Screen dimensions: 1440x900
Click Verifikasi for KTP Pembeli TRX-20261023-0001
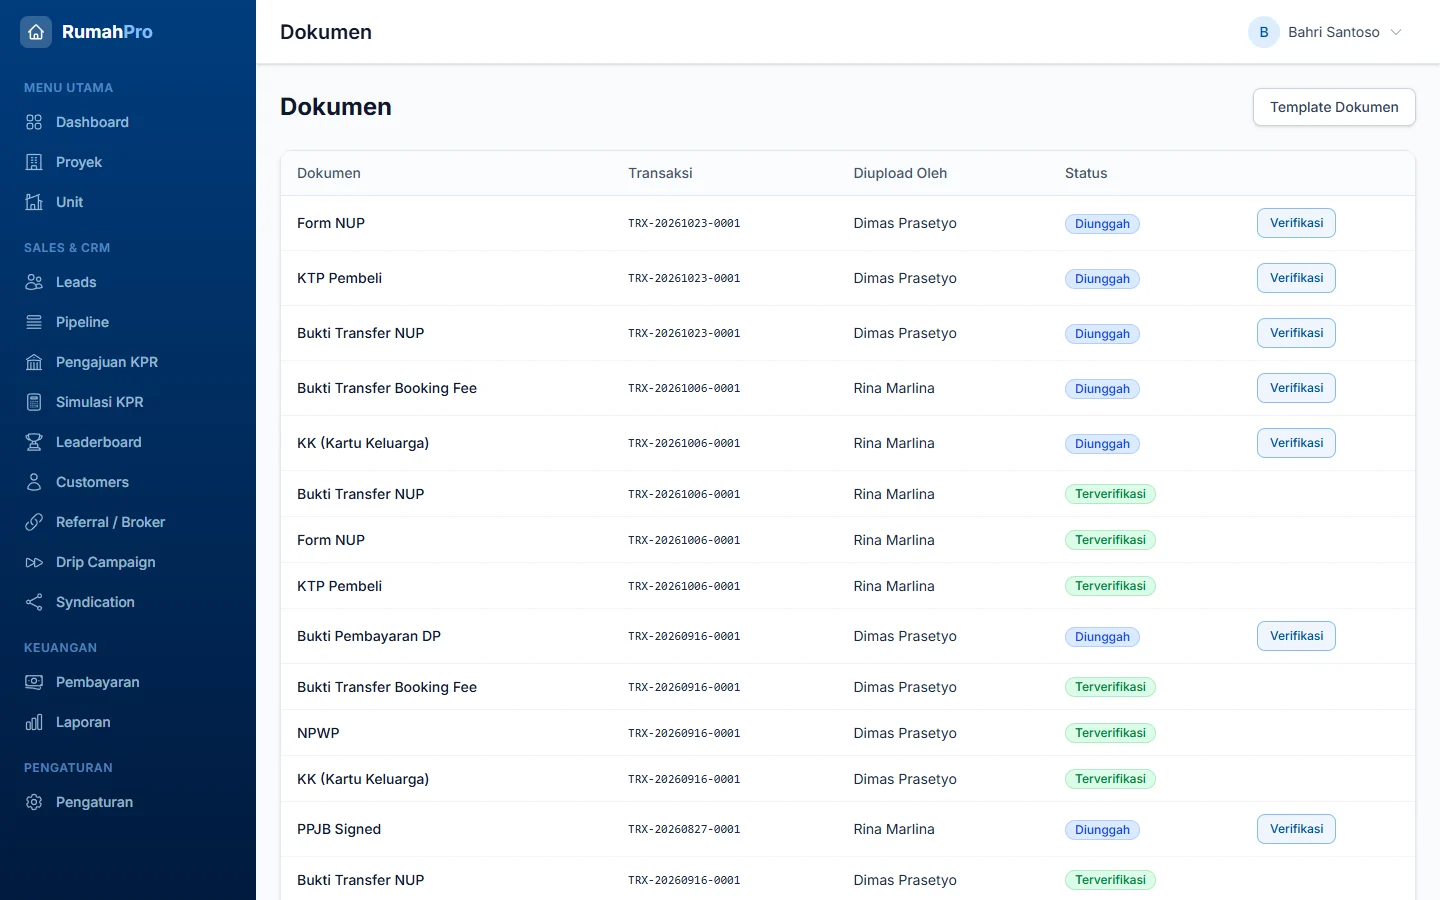[x=1296, y=278]
